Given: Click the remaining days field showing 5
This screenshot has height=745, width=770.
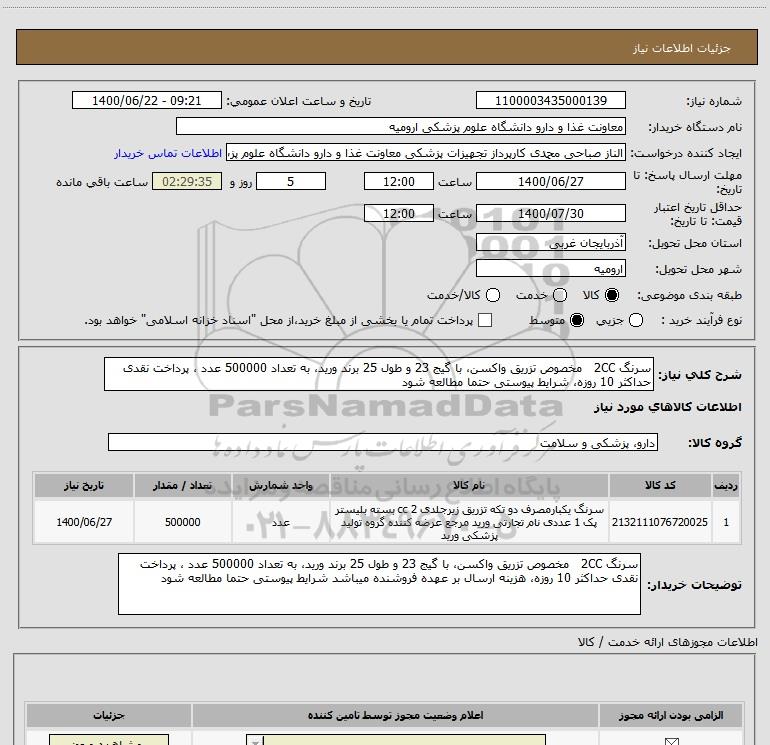Looking at the screenshot, I should [291, 182].
